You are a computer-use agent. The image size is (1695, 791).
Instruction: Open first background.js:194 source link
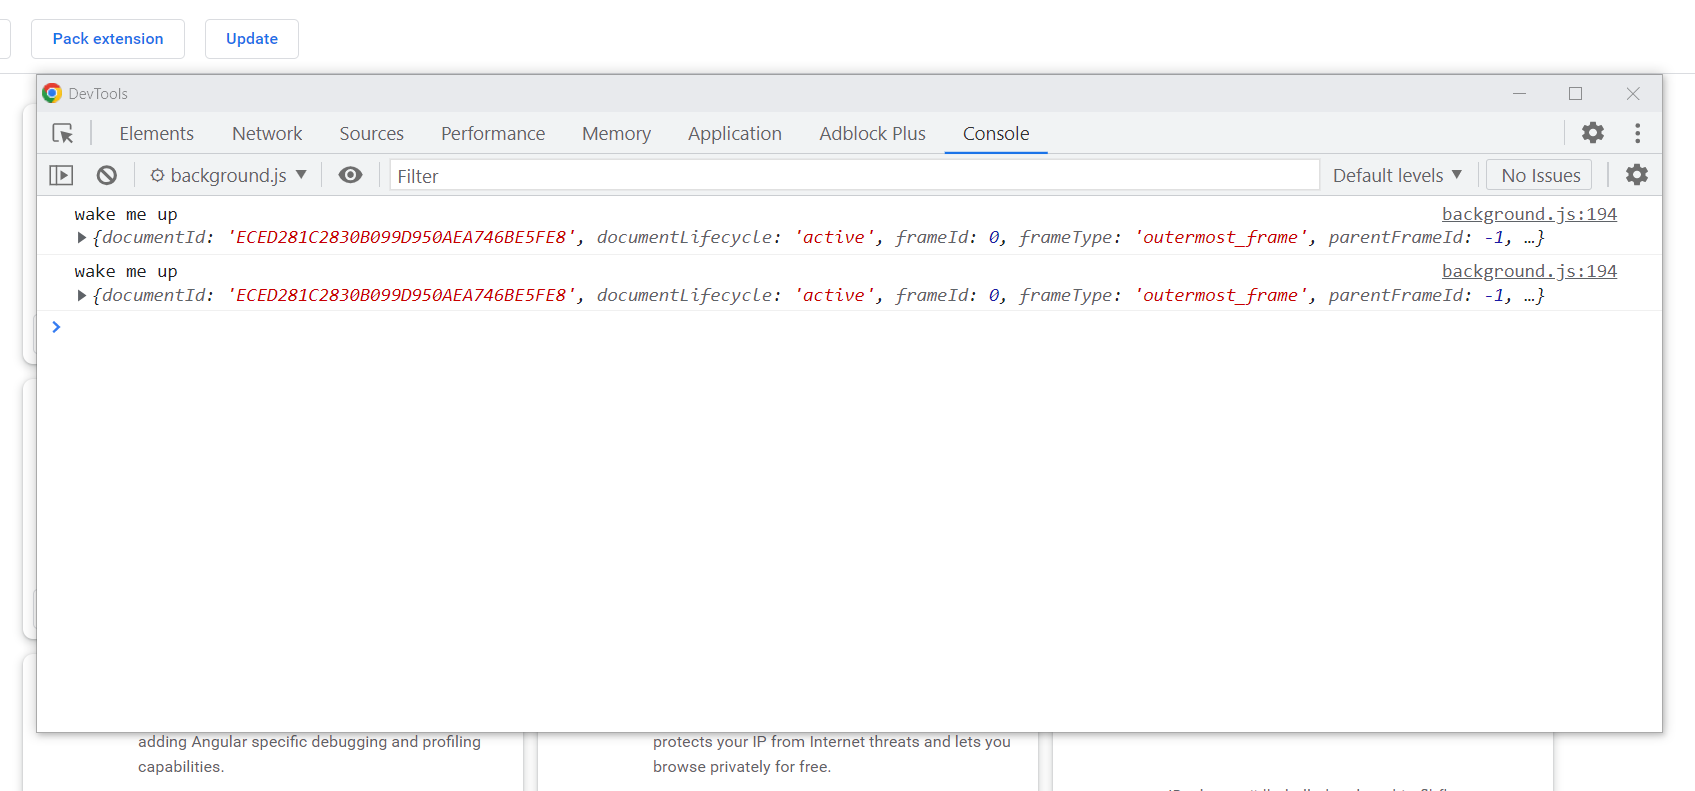[1529, 214]
